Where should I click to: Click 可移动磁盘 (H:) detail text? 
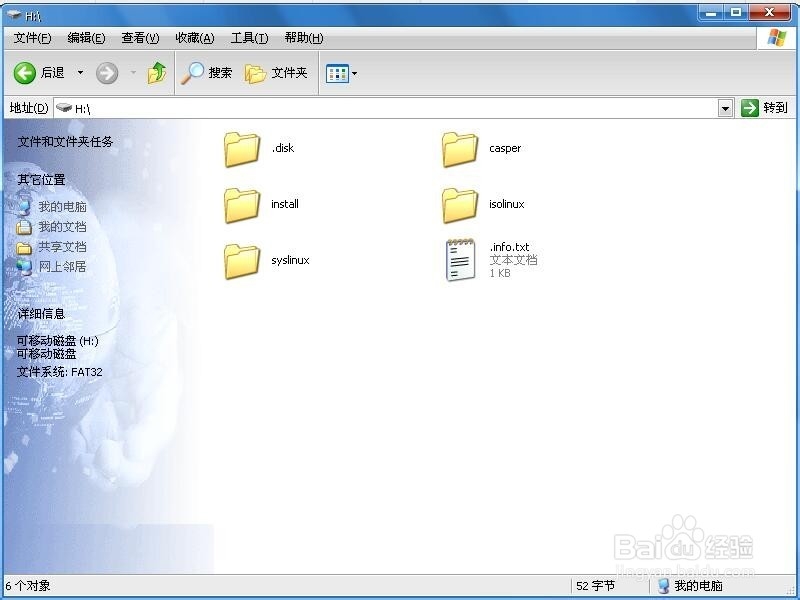point(58,341)
